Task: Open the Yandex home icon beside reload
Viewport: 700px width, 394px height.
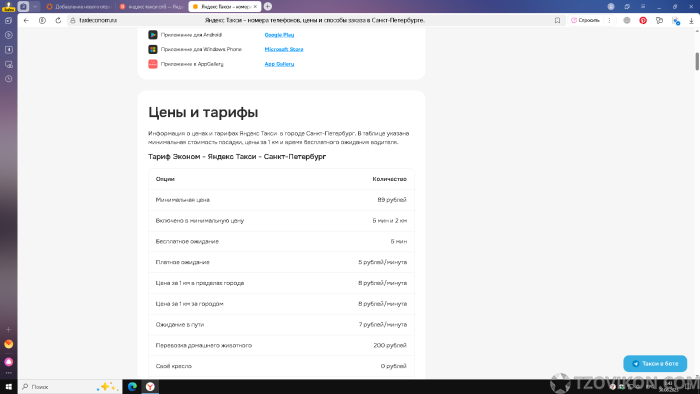Action: point(42,21)
